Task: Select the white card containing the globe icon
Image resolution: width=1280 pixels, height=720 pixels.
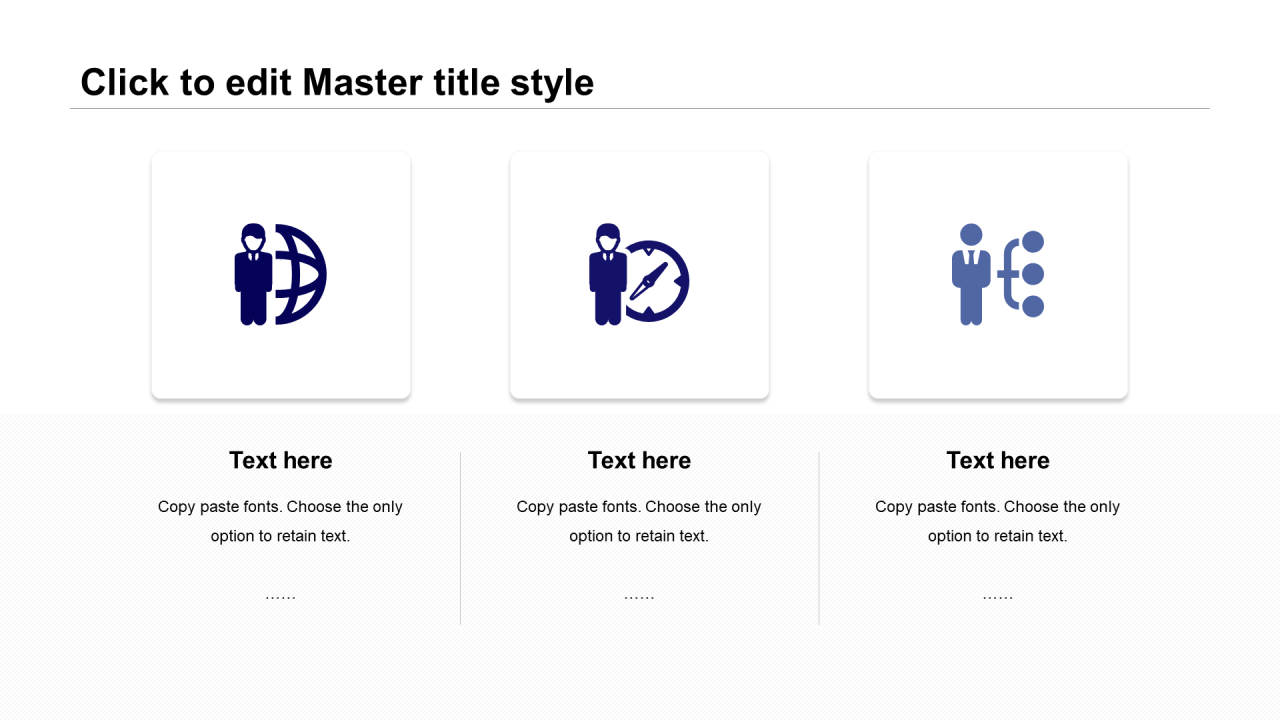Action: [281, 275]
